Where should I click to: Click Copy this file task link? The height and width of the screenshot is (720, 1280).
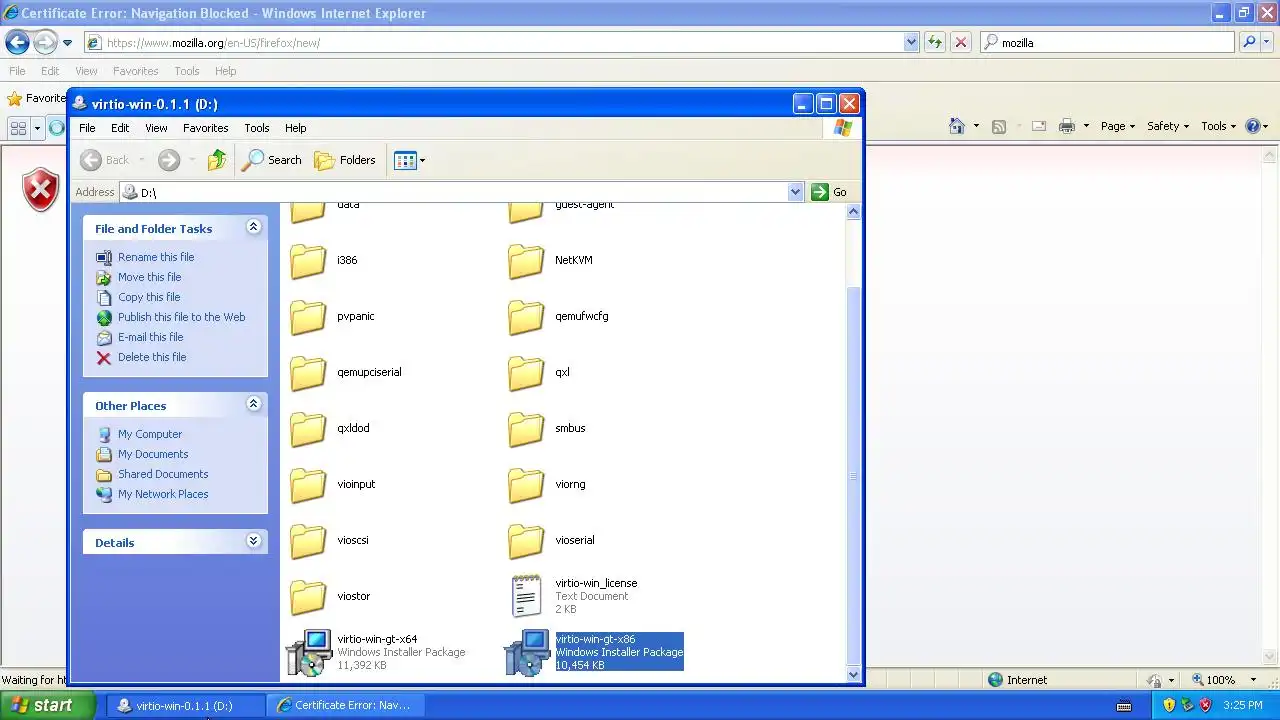pos(149,297)
